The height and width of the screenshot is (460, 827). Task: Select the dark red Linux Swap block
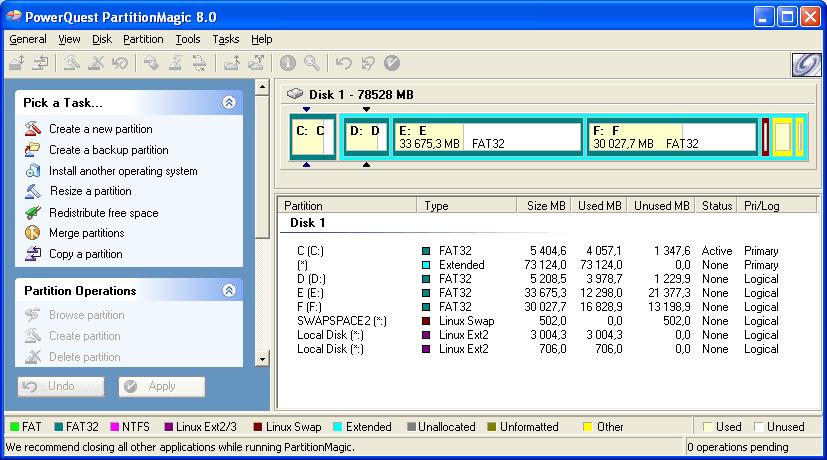[765, 137]
